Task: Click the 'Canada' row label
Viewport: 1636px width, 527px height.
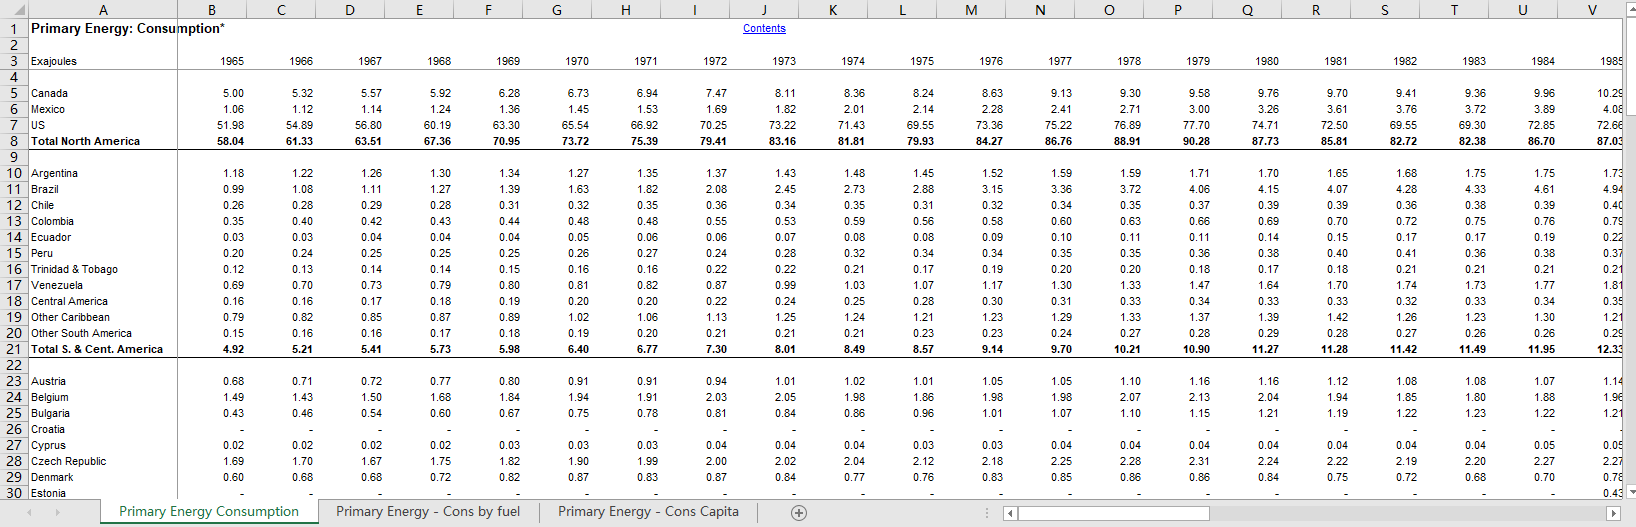Action: 49,93
